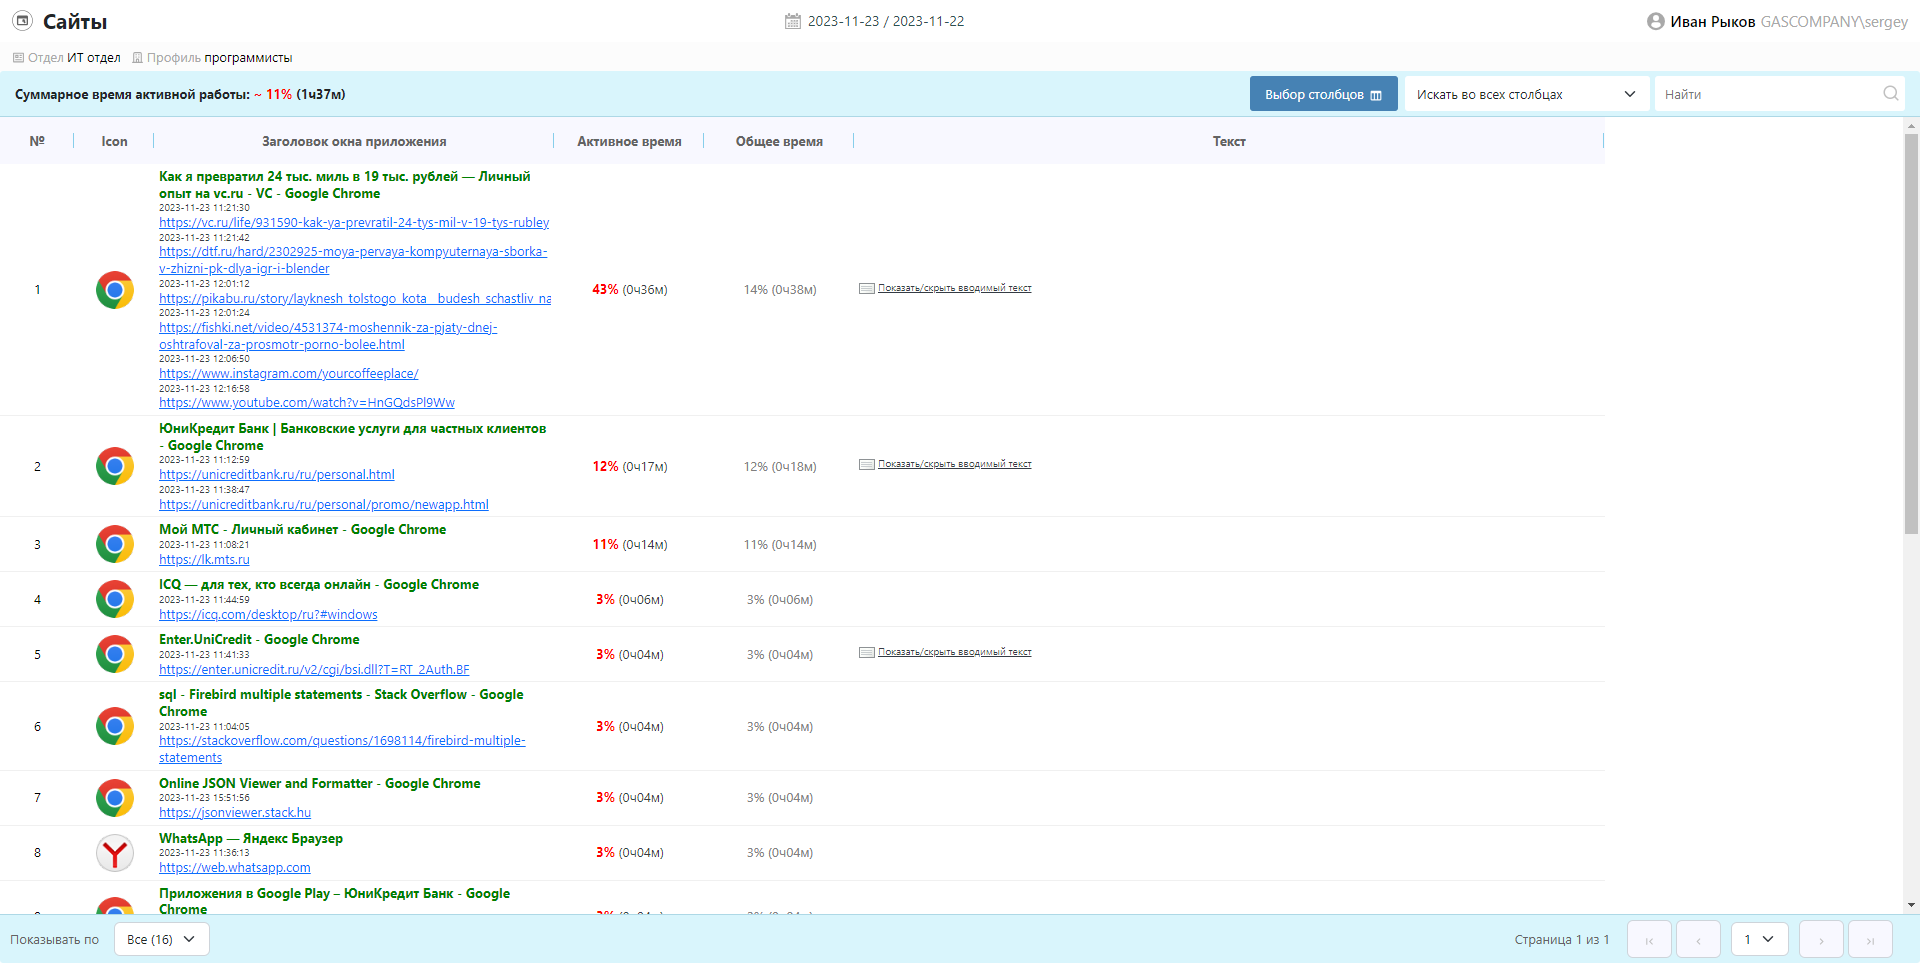Screen dimensions: 1920x963
Task: Open the calendar date picker icon
Action: tap(792, 21)
